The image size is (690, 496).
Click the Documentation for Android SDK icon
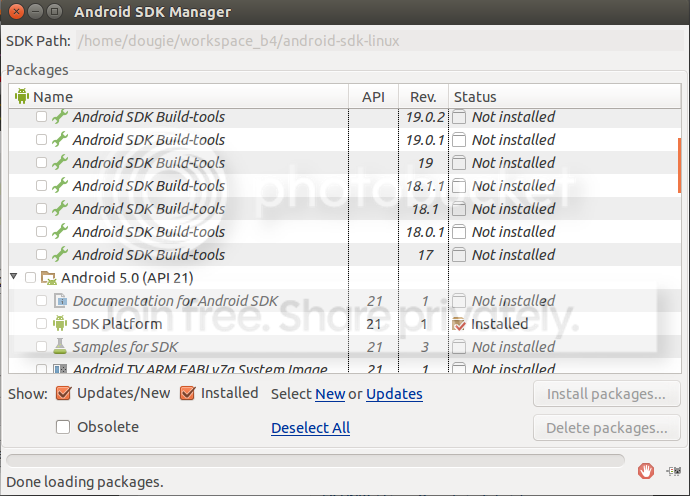[60, 301]
